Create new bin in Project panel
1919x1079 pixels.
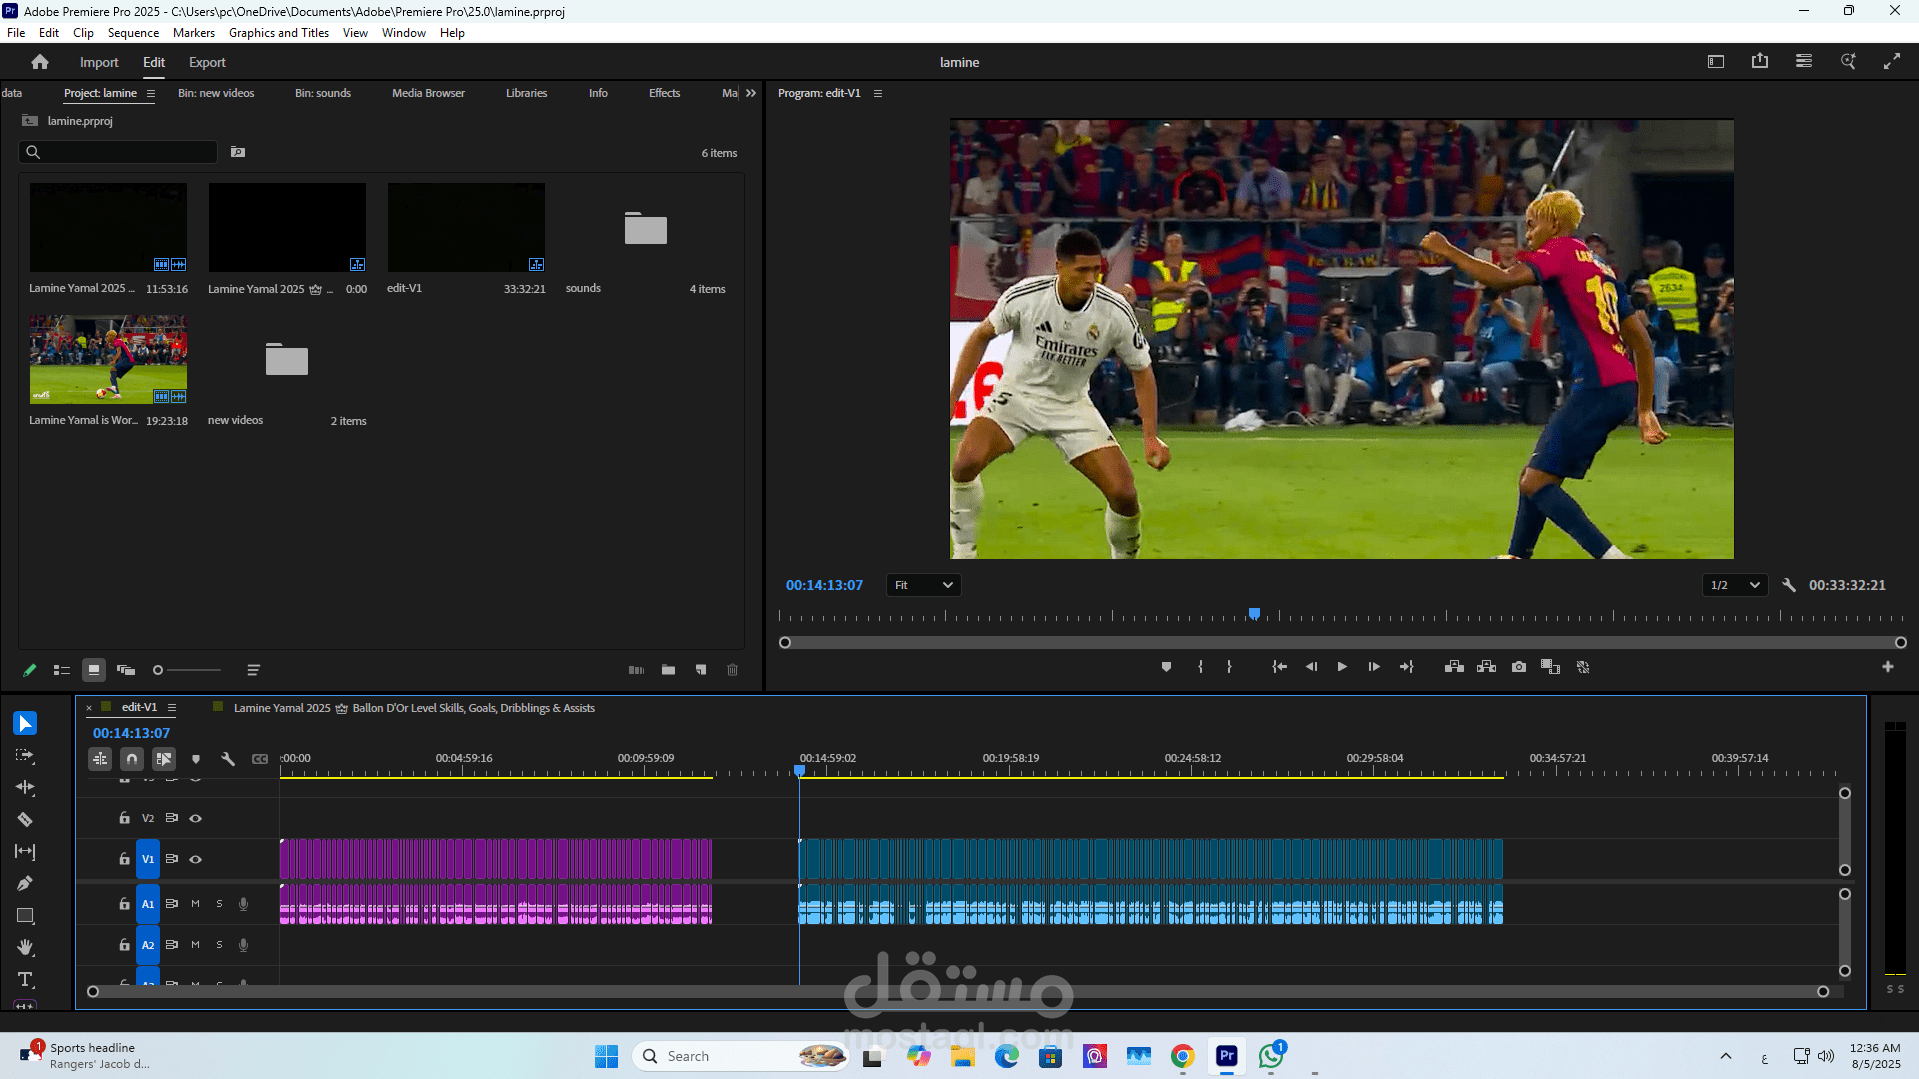click(x=668, y=670)
